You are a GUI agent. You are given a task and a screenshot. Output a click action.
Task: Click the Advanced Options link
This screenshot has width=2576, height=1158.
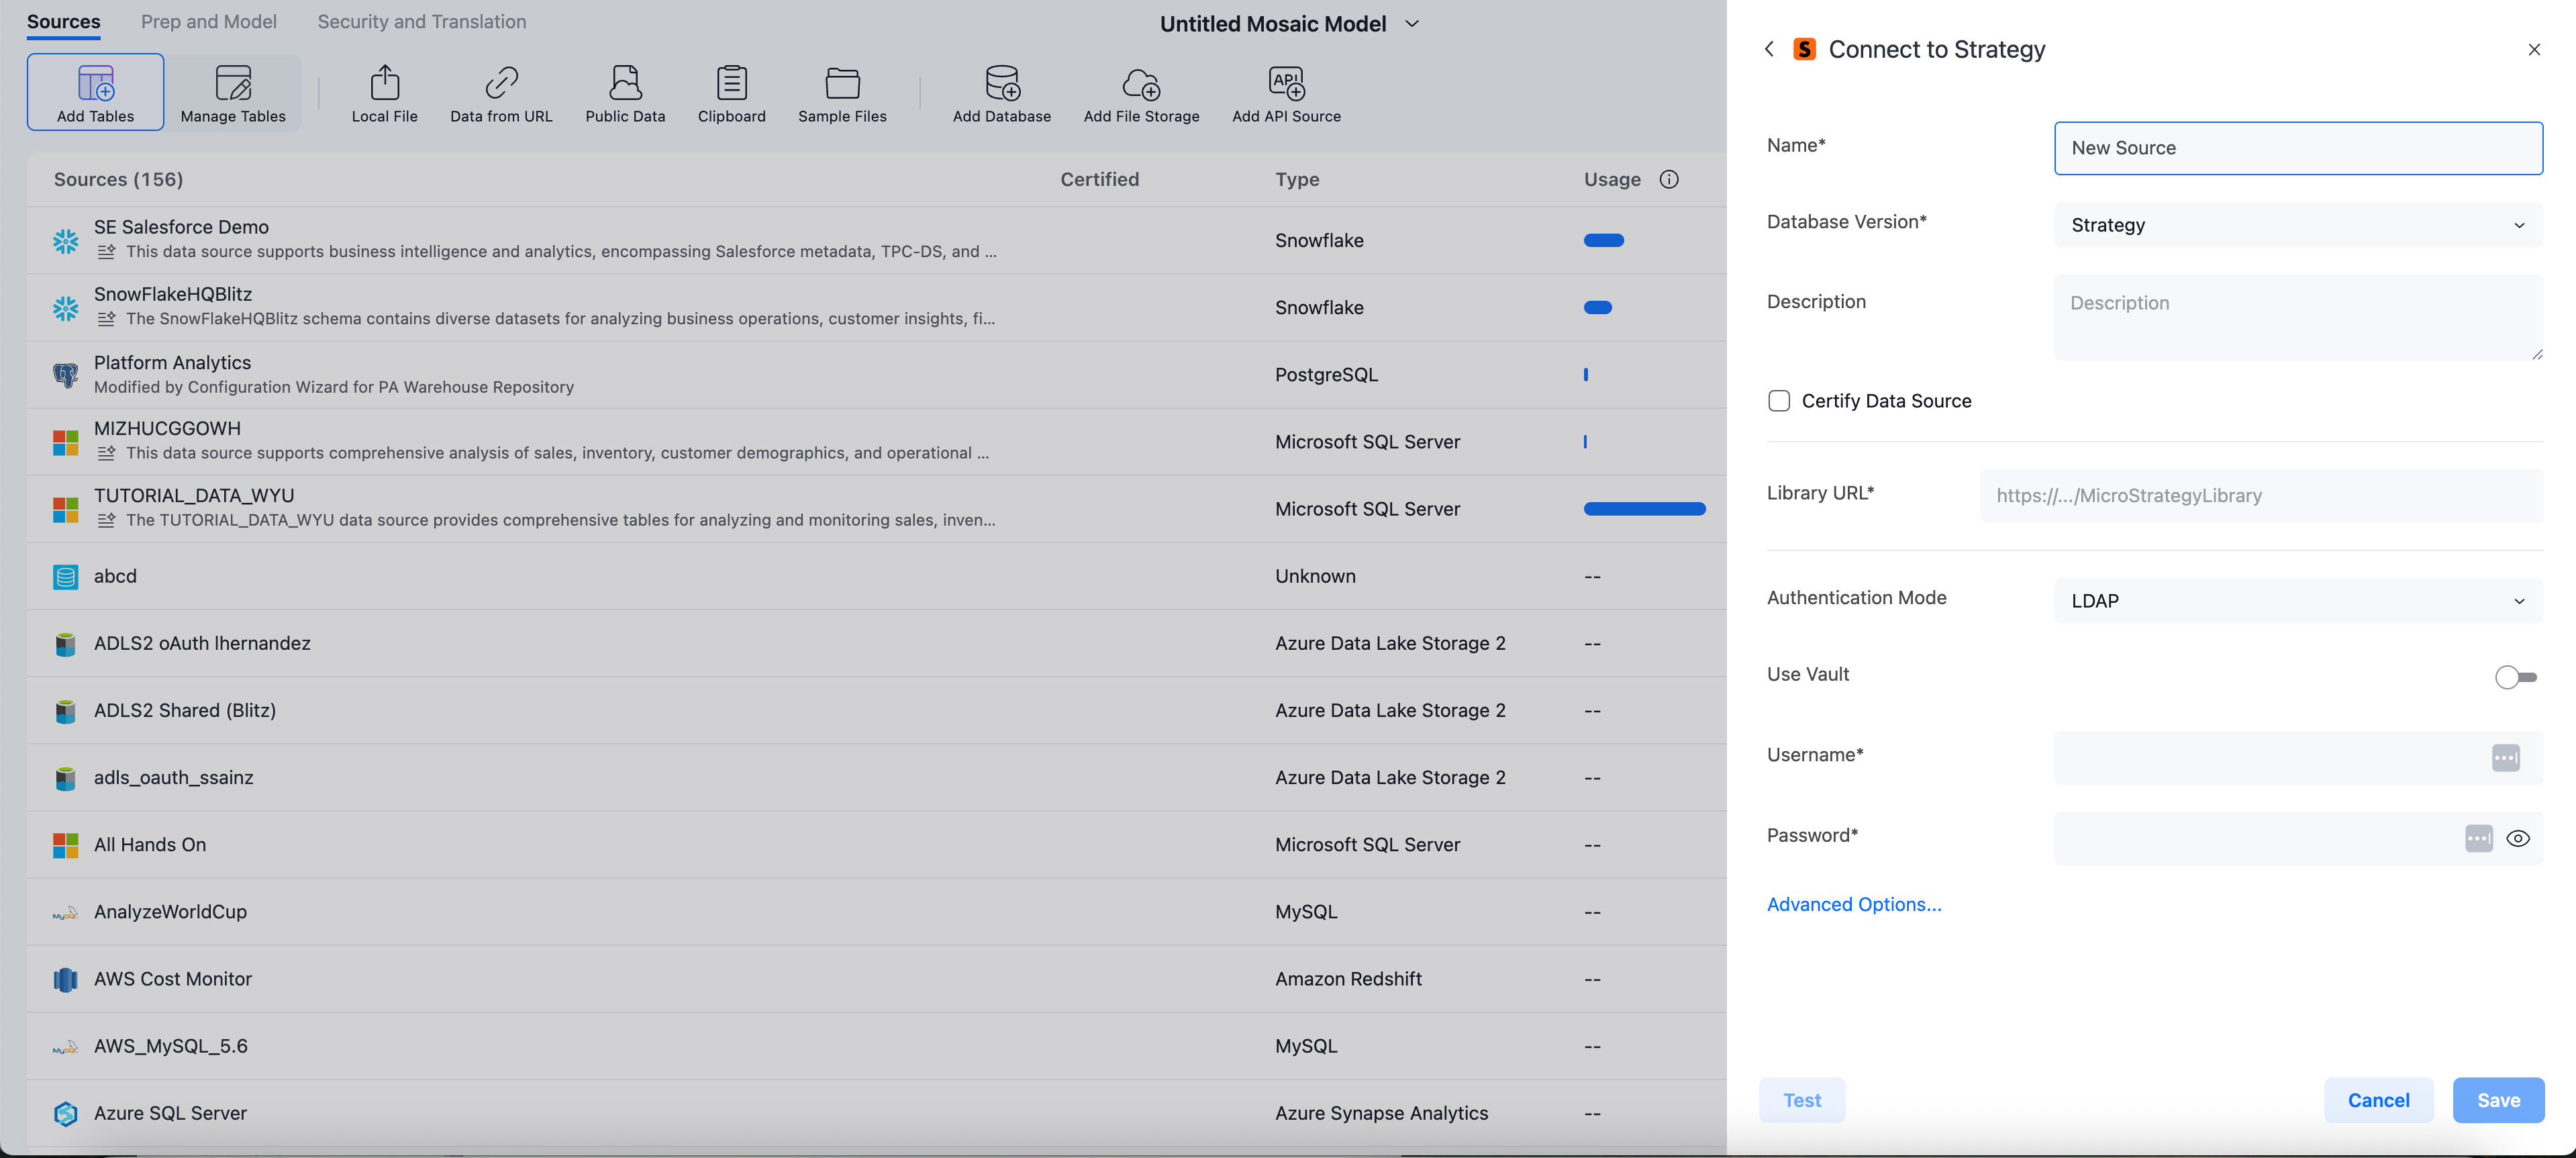coord(1854,904)
